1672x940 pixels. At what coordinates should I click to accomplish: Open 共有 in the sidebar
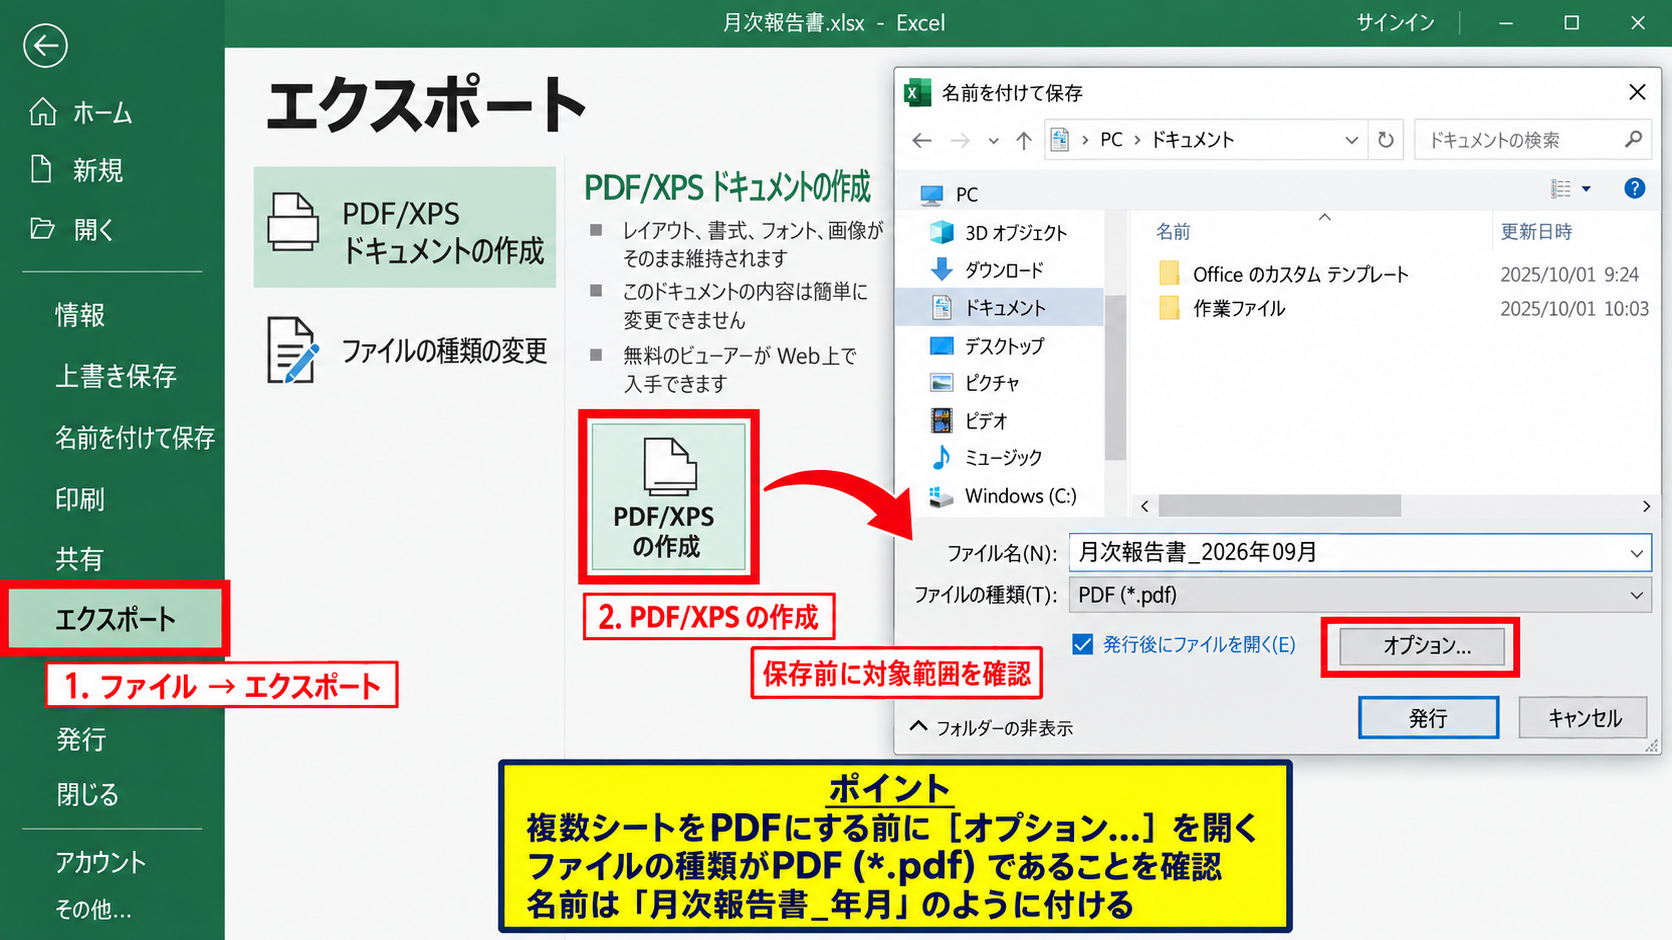pyautogui.click(x=80, y=558)
